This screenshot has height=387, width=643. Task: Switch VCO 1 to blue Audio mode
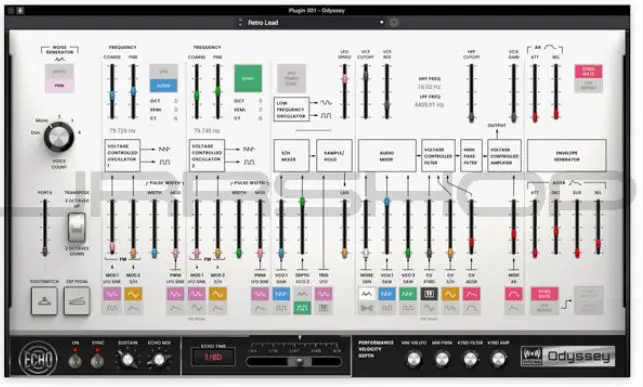pos(164,86)
